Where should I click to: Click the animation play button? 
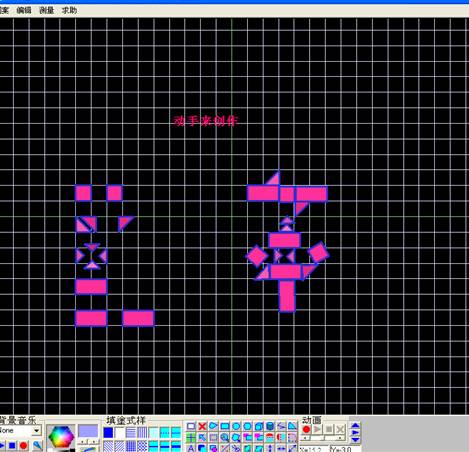[x=317, y=429]
